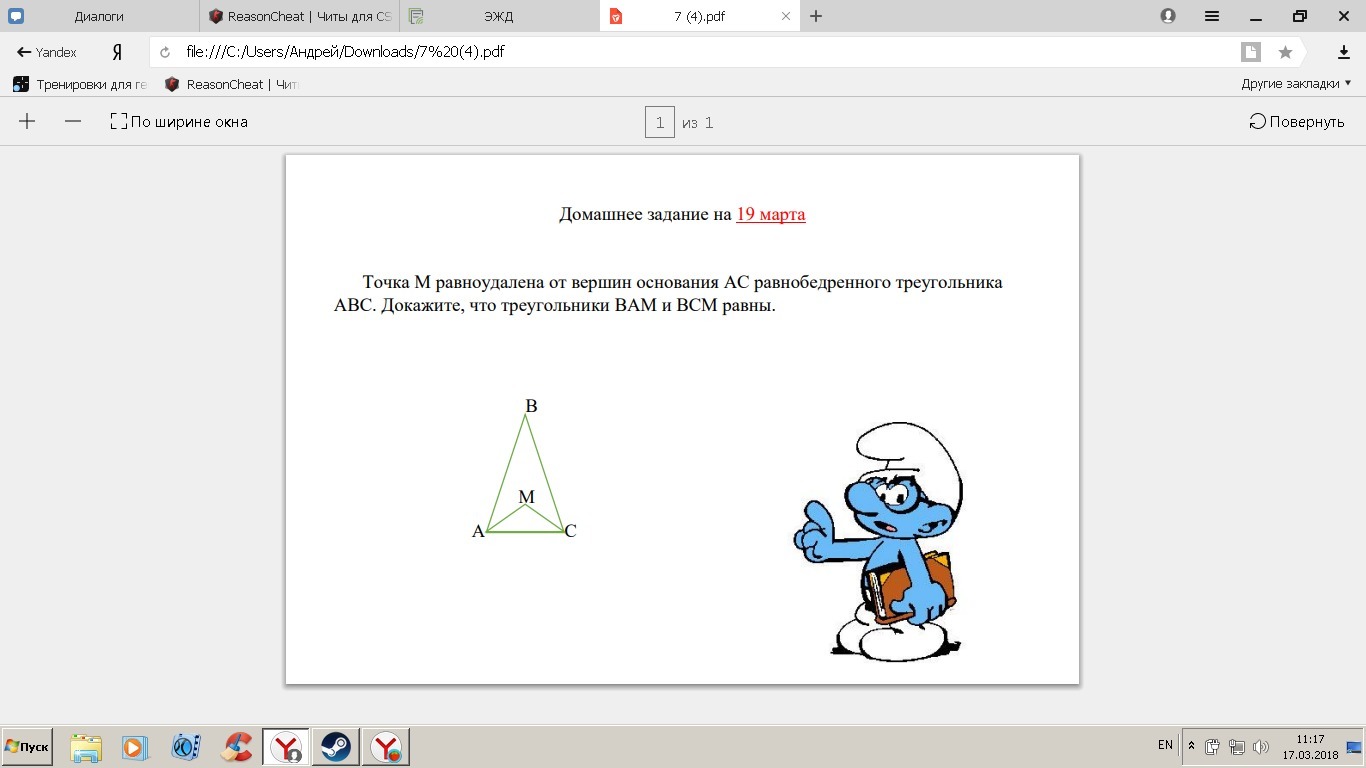Expand the Другие закладки dropdown
Screen dimensions: 1366x768
pos(1296,84)
